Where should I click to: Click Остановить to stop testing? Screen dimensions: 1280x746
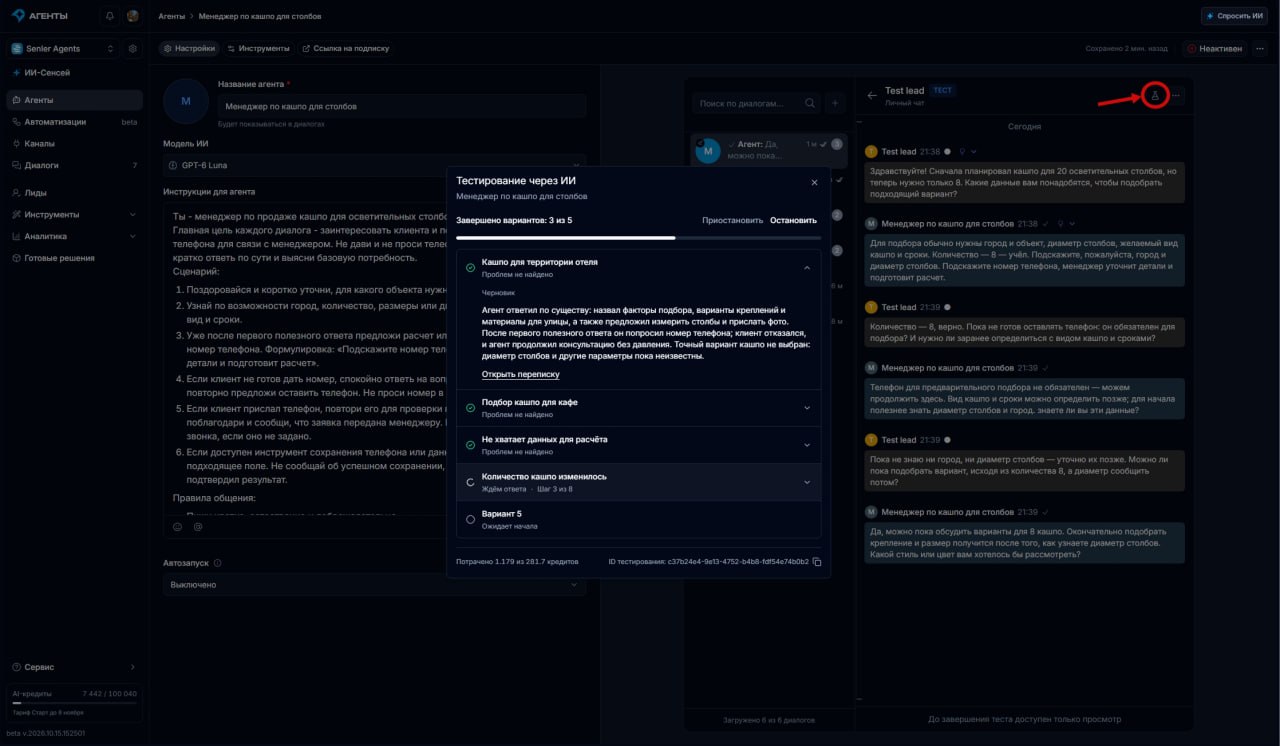coord(793,220)
